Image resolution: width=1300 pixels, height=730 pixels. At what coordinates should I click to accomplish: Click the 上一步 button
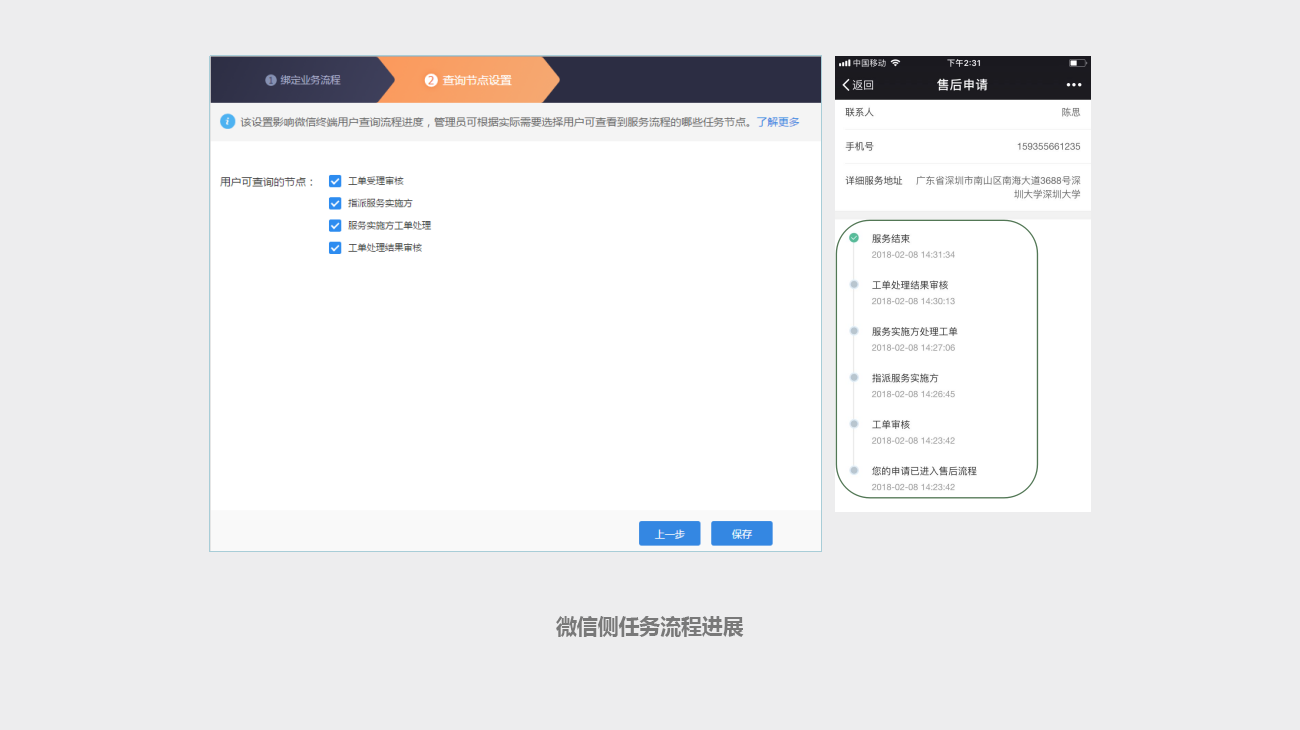tap(670, 534)
